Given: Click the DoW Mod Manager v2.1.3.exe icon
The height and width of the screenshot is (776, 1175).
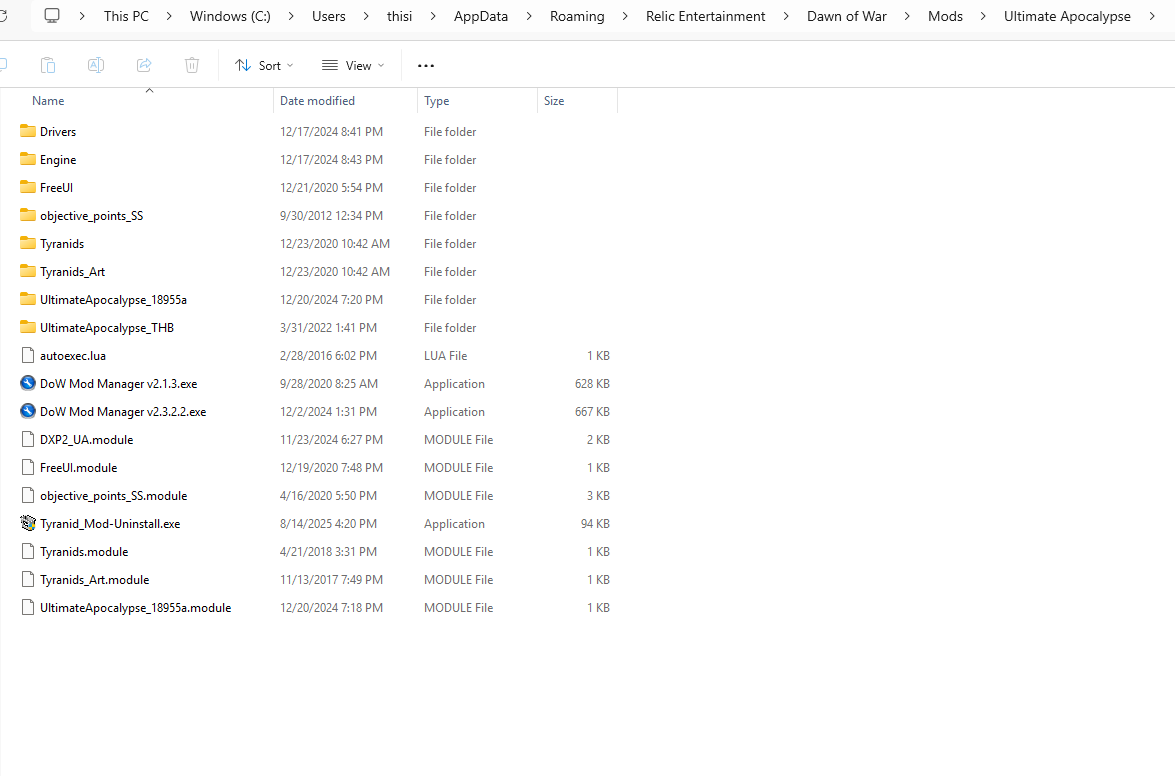Looking at the screenshot, I should click(28, 383).
